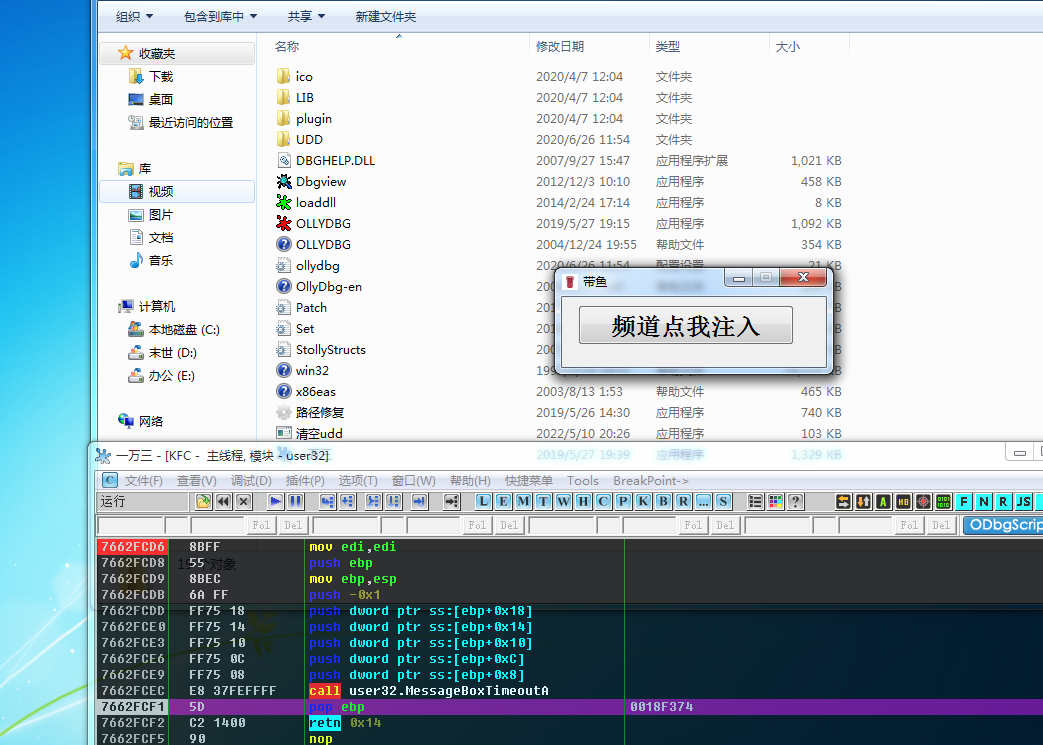The width and height of the screenshot is (1043, 745).
Task: Open 窗口(W) menu in OllyDbg
Action: [x=414, y=480]
